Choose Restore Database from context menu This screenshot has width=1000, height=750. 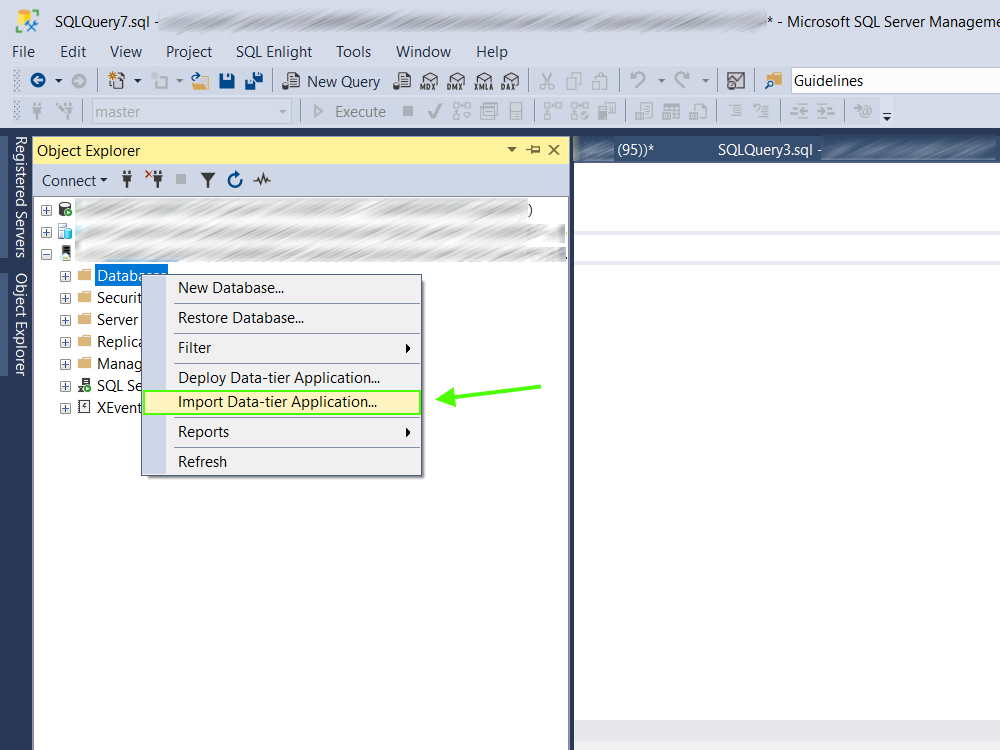click(x=241, y=318)
